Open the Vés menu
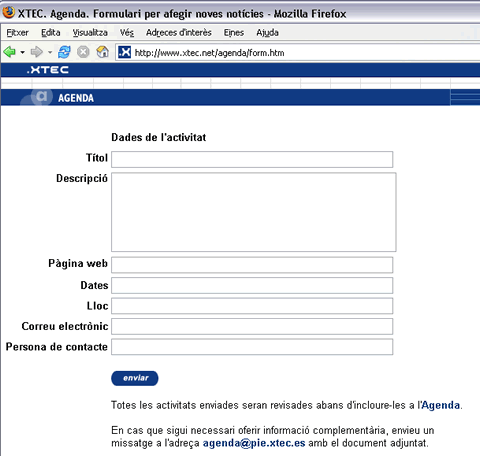 click(127, 33)
